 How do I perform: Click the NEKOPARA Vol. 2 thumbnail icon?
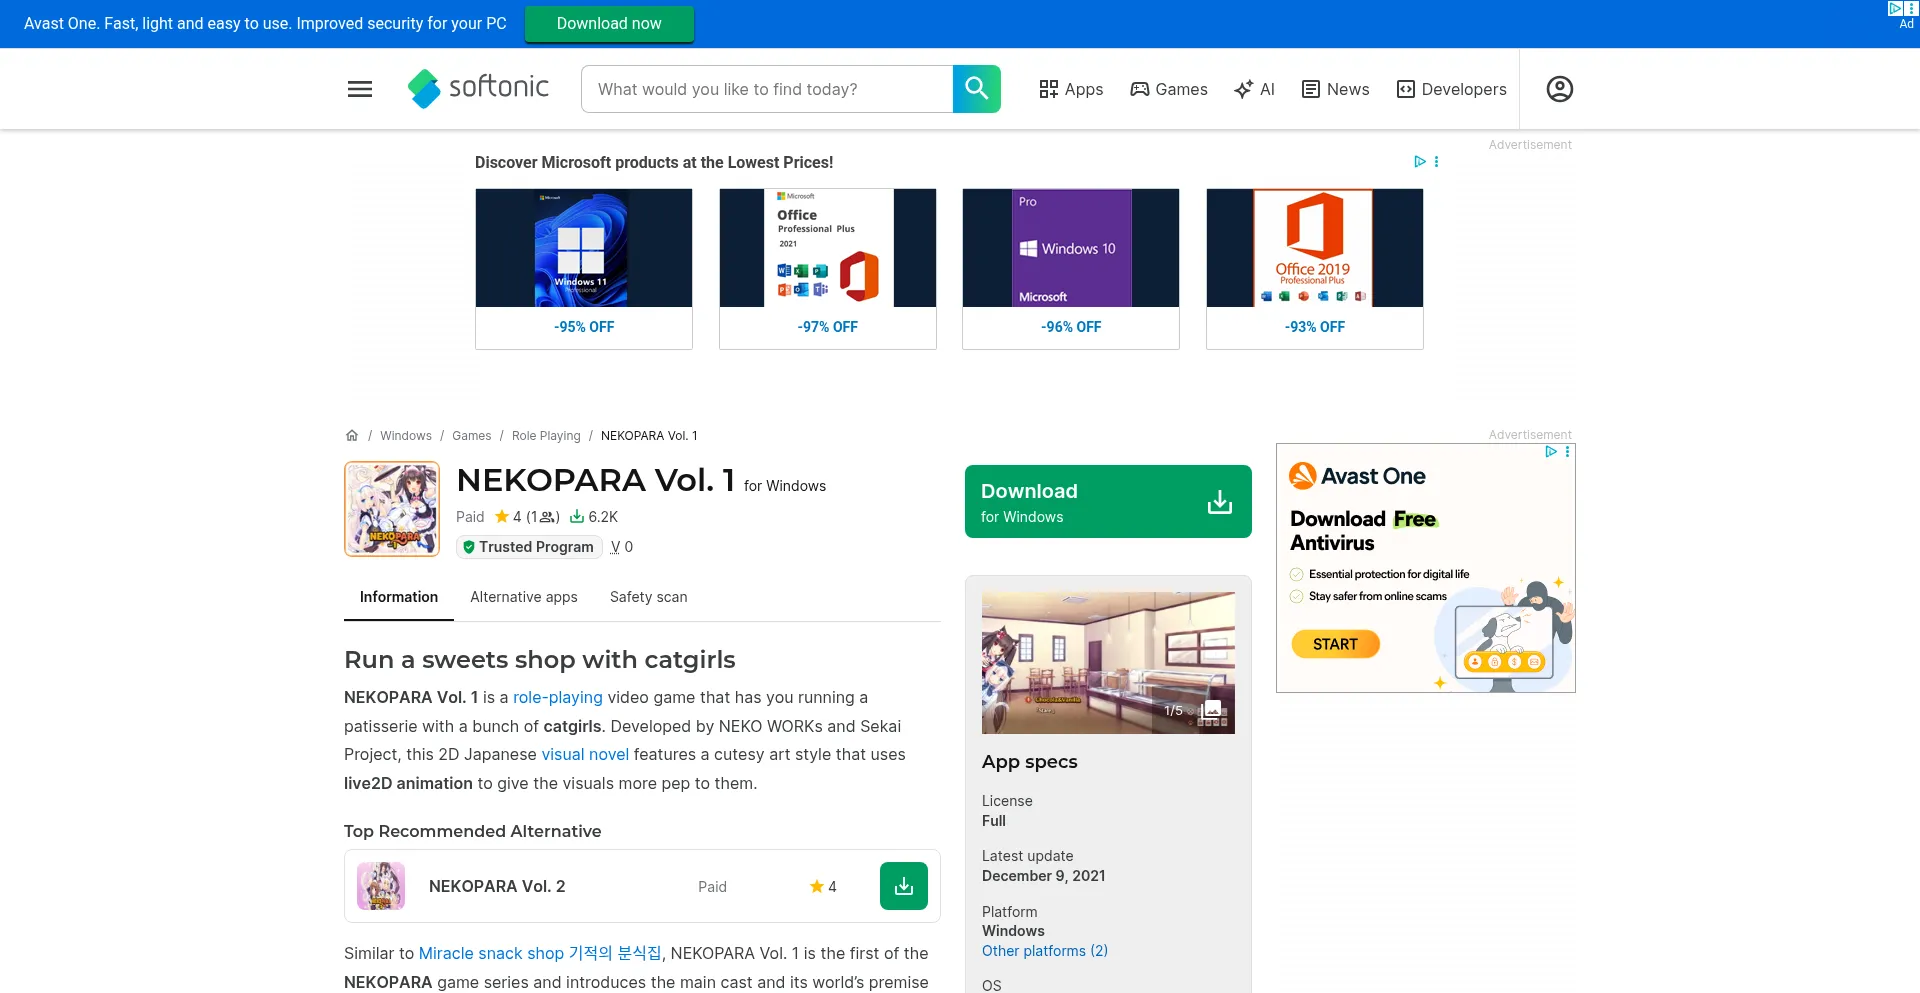click(x=381, y=886)
